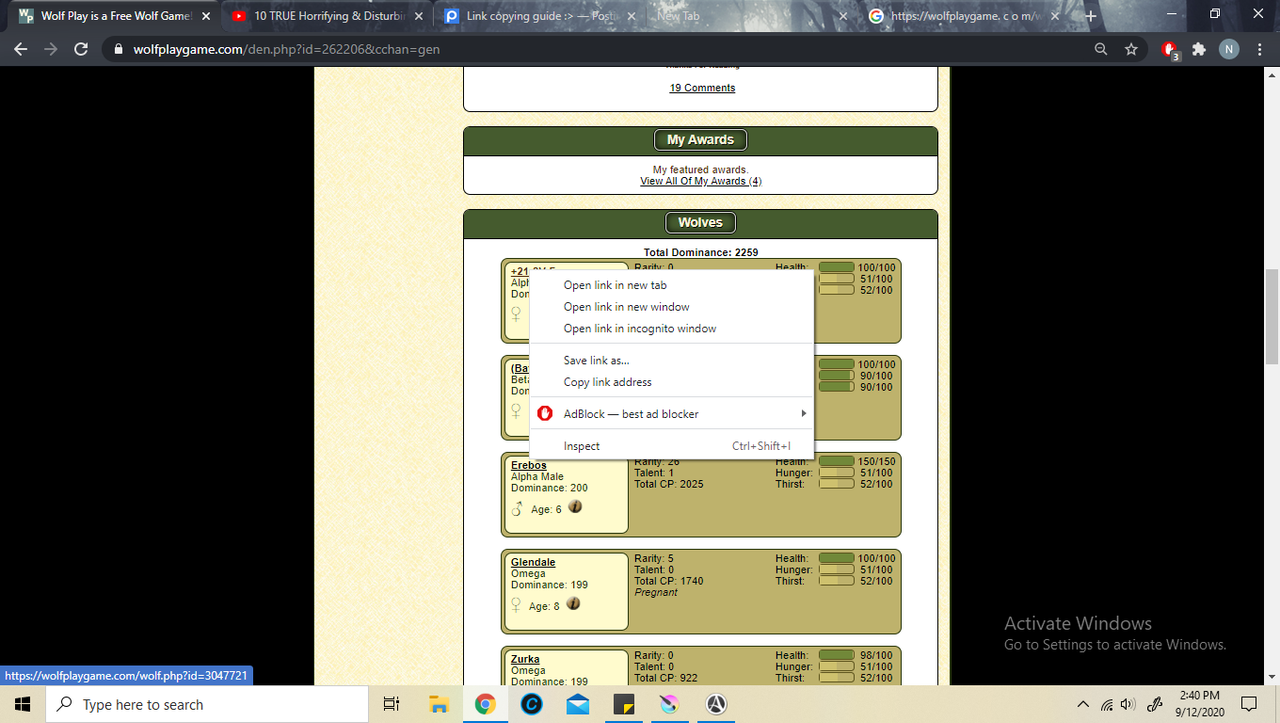
Task: Open Glendale wolf link
Action: coord(533,562)
